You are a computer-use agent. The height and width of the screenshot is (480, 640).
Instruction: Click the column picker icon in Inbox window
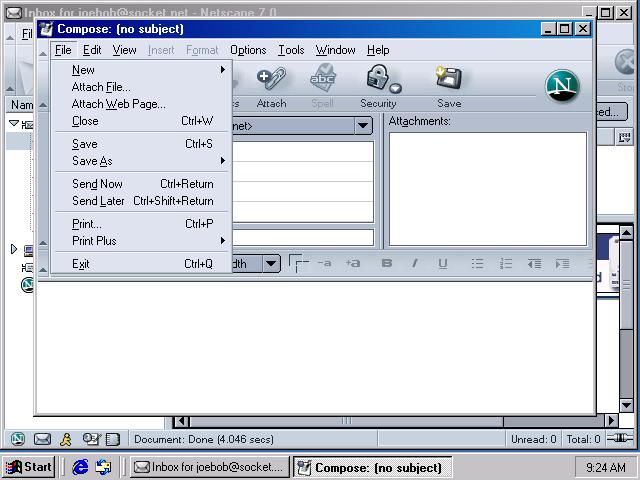624,138
